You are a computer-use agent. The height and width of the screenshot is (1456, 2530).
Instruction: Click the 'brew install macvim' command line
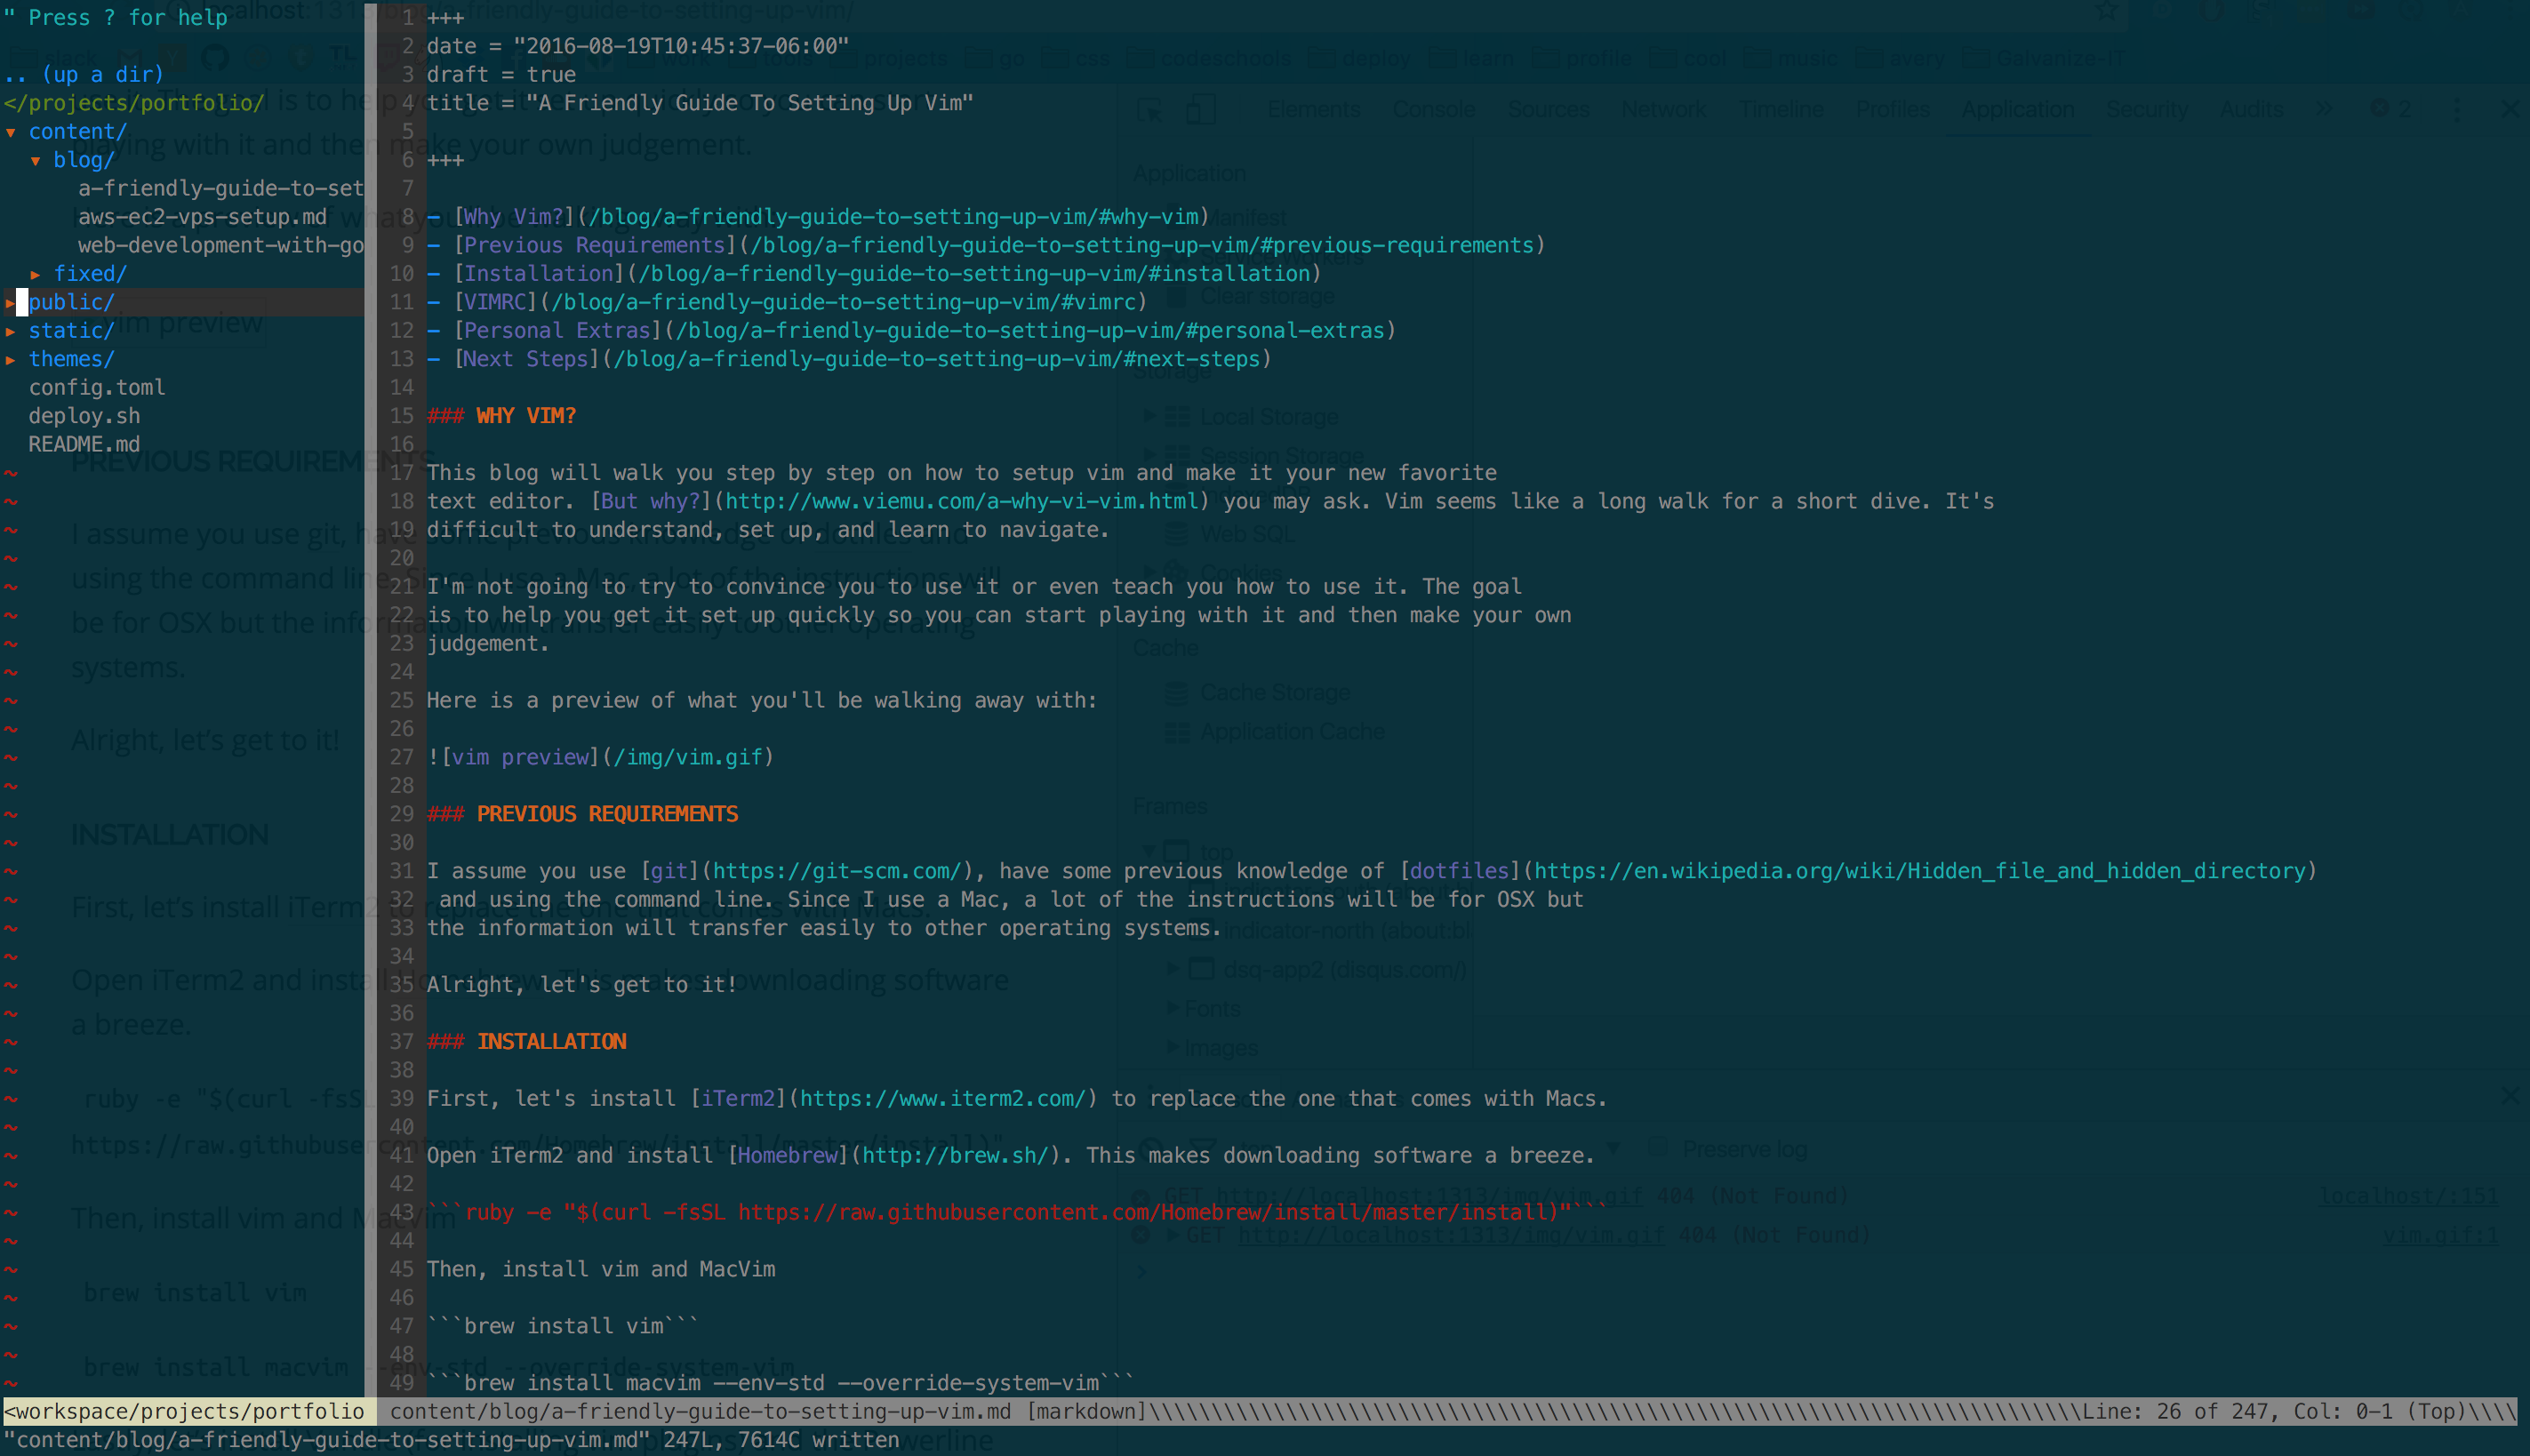tap(781, 1384)
